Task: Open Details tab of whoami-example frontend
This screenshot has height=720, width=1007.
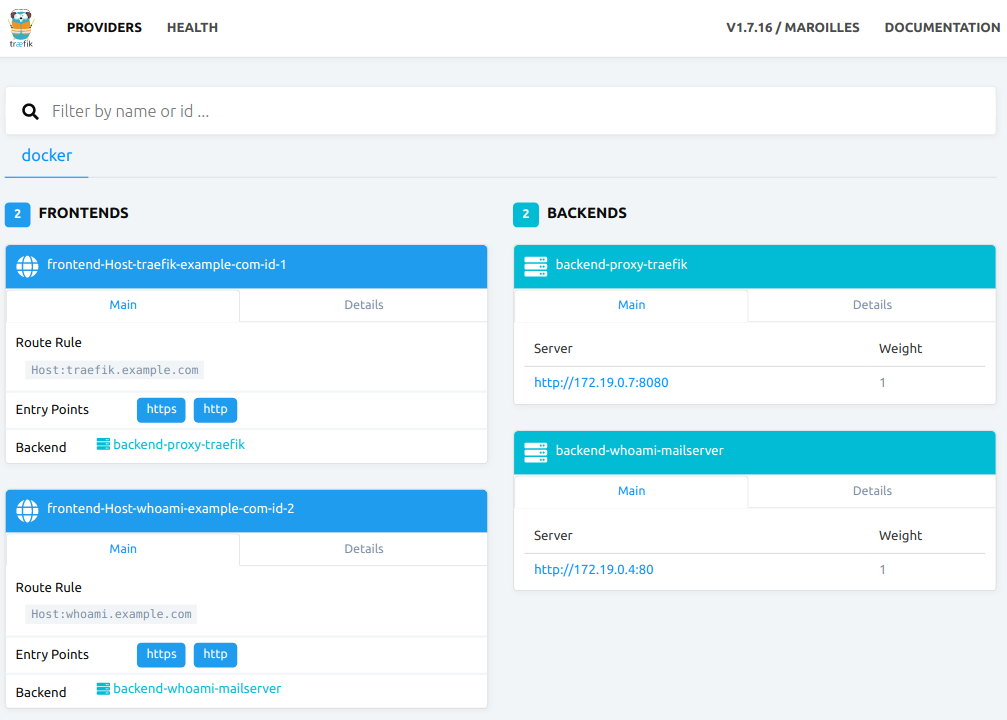Action: (363, 549)
